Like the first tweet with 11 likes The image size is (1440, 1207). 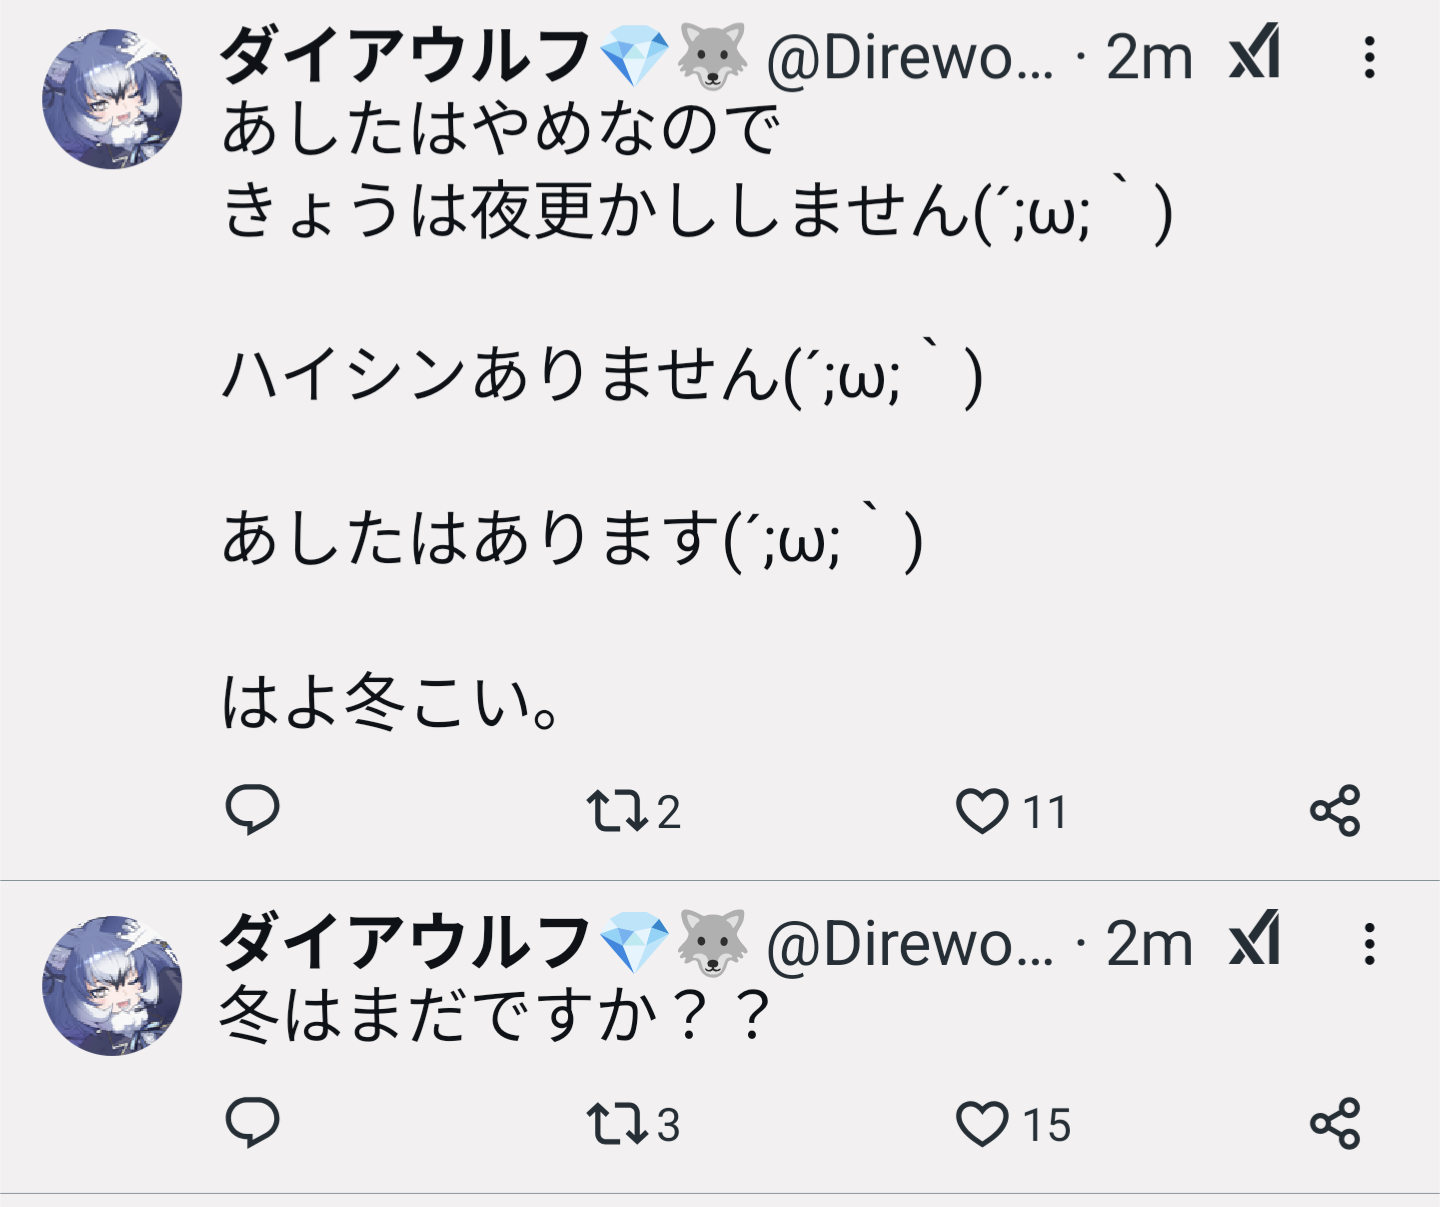1012,811
